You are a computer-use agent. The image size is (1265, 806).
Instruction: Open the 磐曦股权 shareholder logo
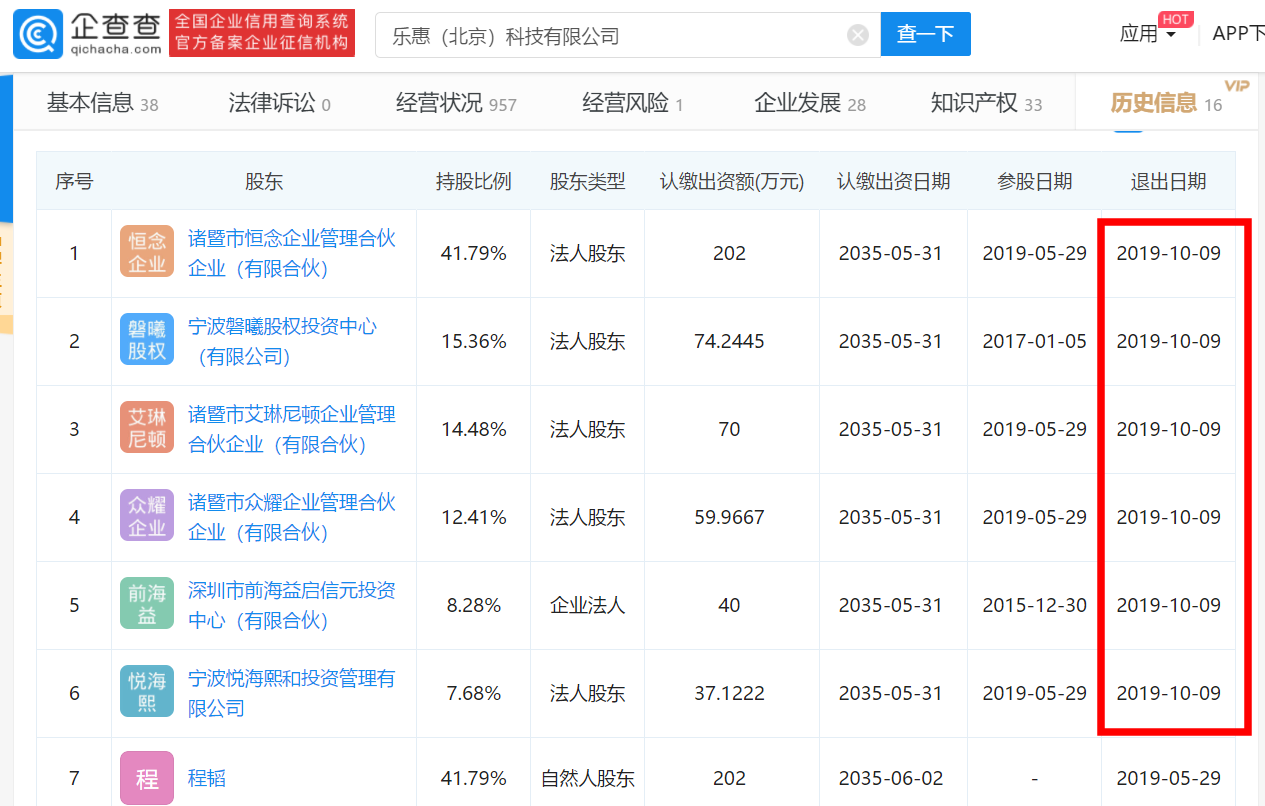click(147, 341)
